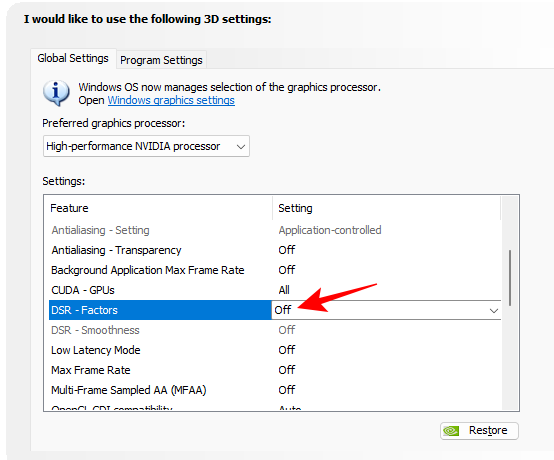Screen dimensions: 554x460
Task: Click the Off value for Low Latency Mode
Action: coord(287,350)
